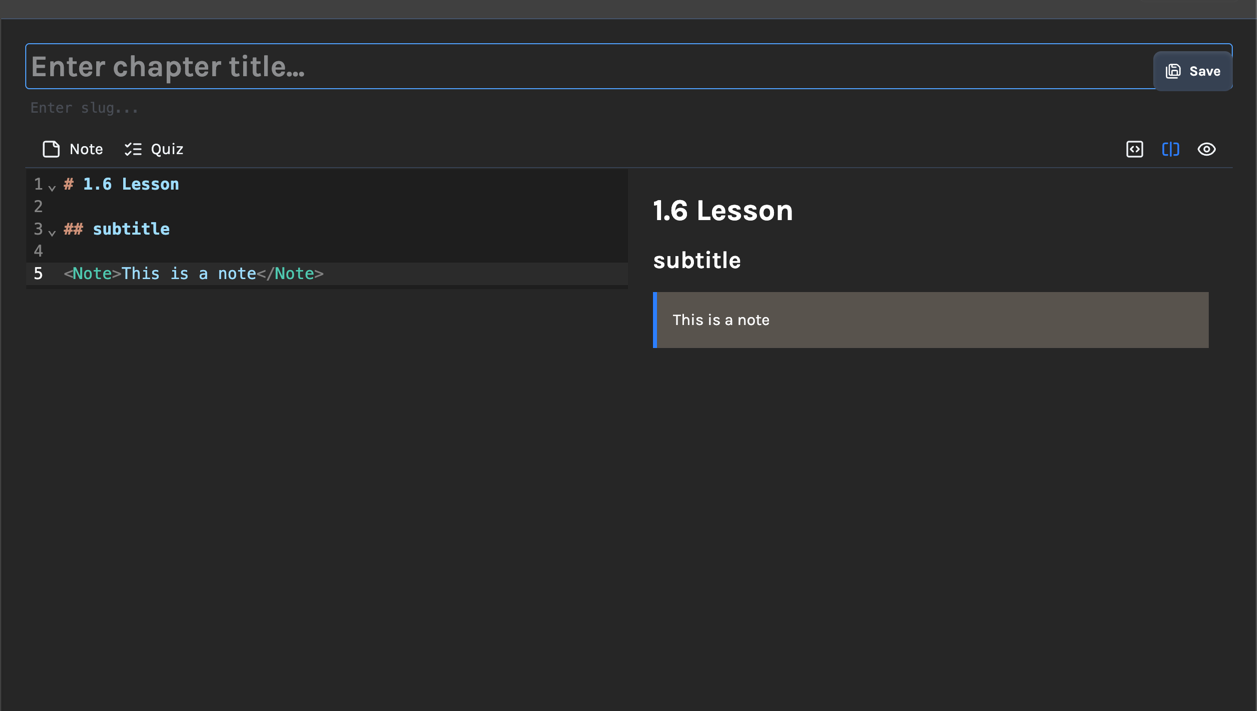1257x711 pixels.
Task: Click the opening <Note> tag in editor
Action: click(92, 274)
